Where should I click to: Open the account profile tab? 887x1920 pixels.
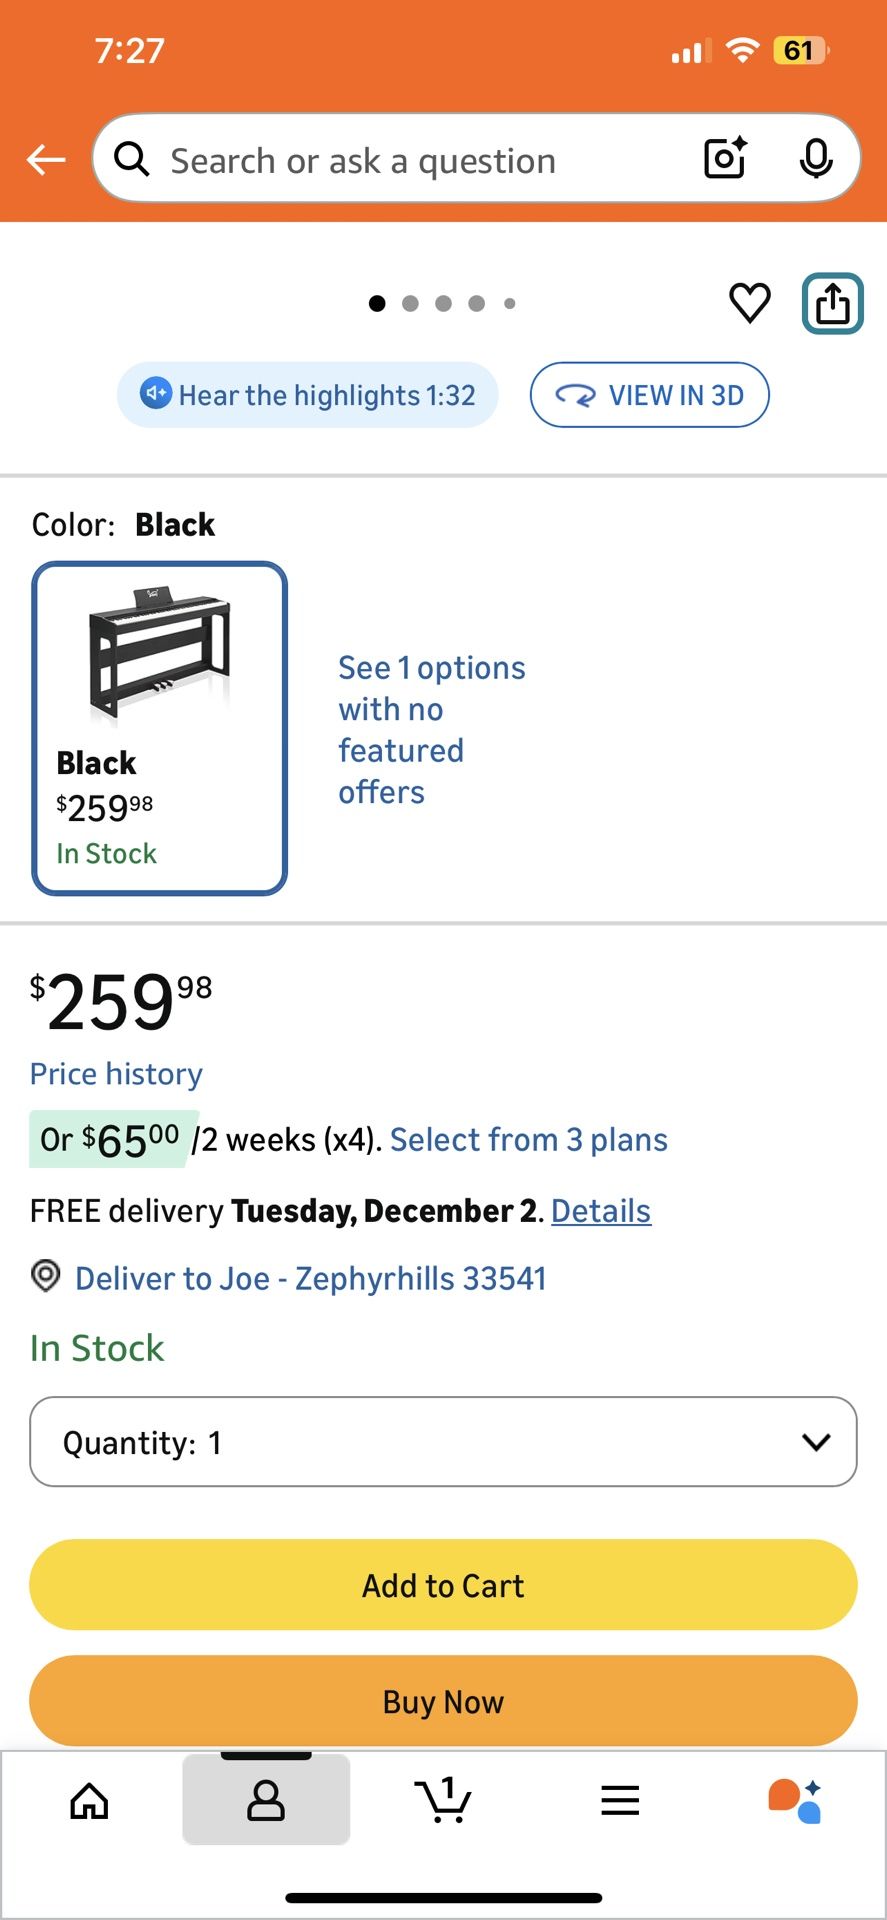click(x=266, y=1801)
